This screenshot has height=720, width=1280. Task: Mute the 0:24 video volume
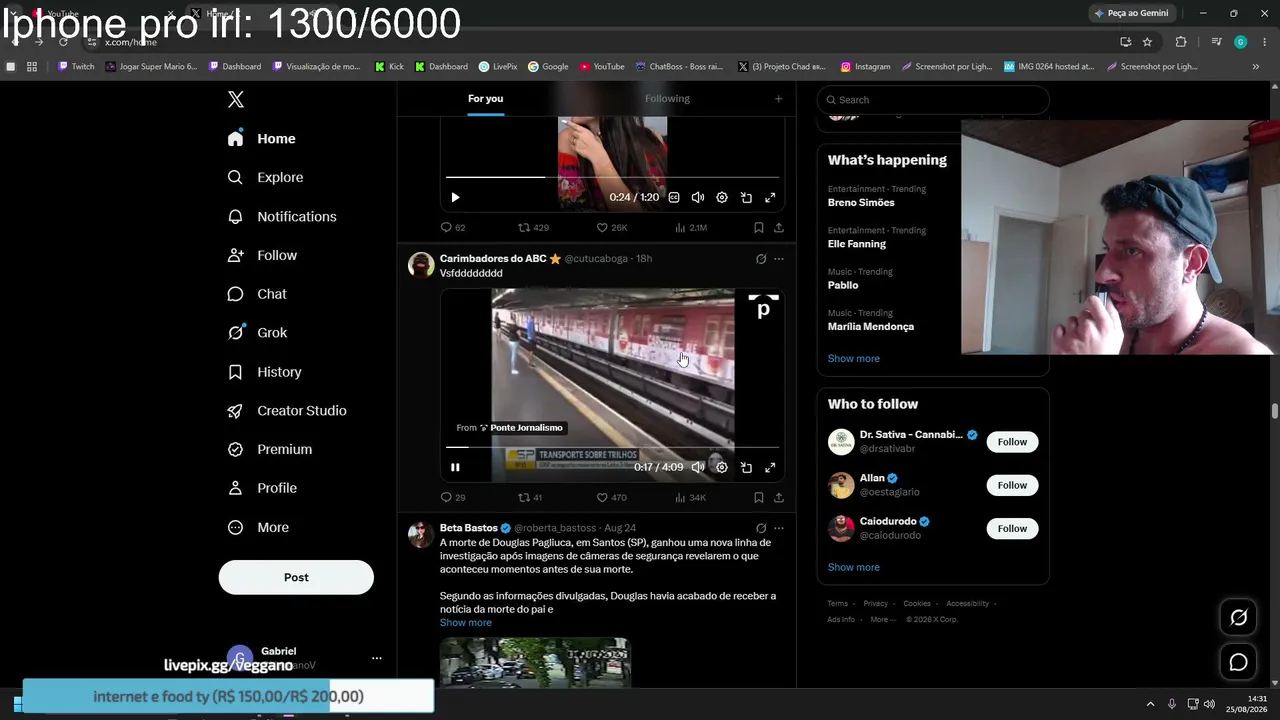(x=698, y=198)
